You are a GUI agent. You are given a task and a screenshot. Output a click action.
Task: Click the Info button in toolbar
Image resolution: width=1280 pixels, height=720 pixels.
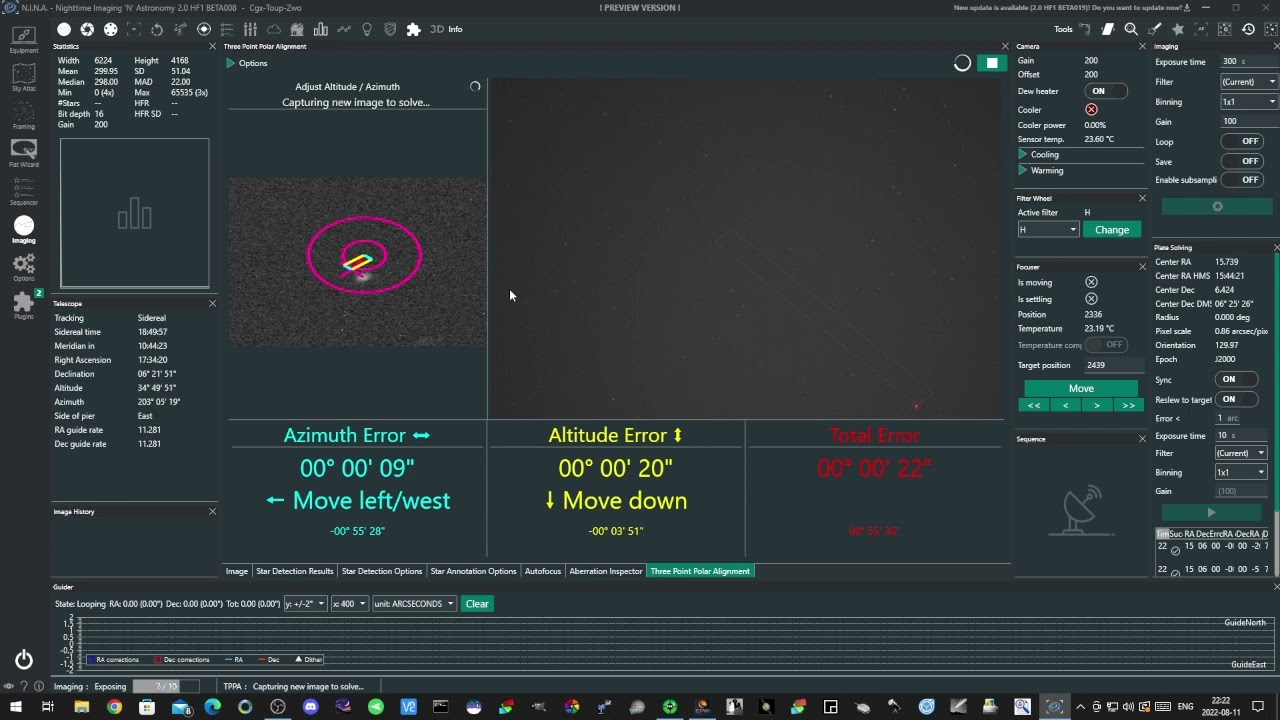455,29
